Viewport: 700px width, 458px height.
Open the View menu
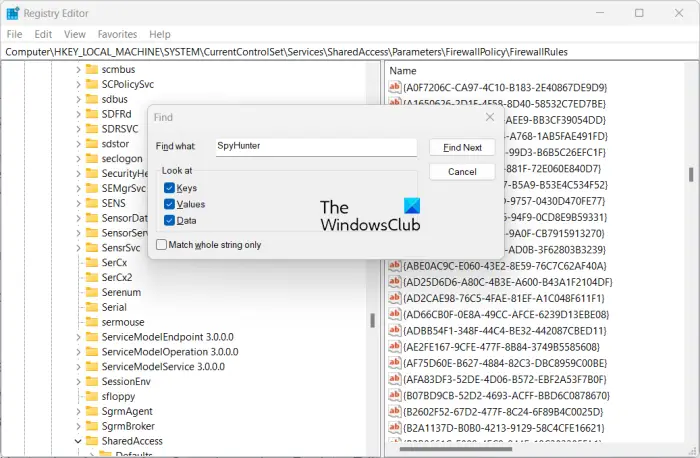(75, 34)
